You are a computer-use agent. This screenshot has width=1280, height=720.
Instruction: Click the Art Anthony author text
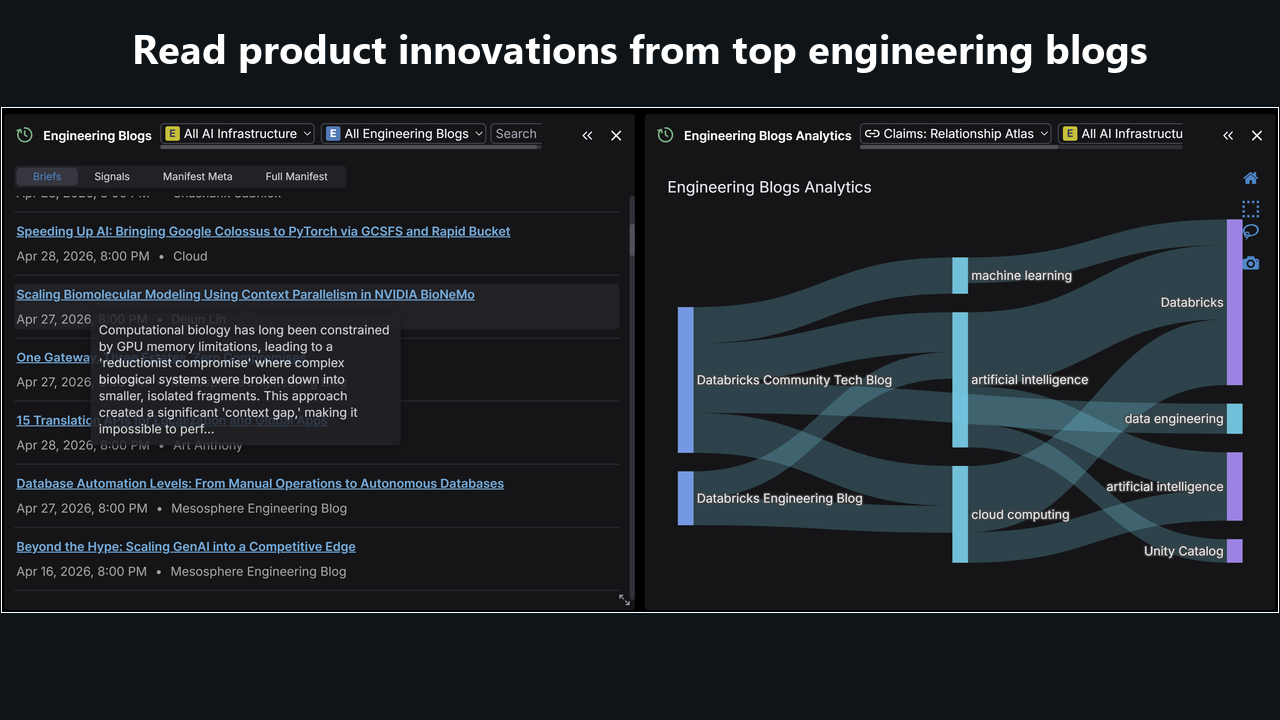[x=208, y=445]
